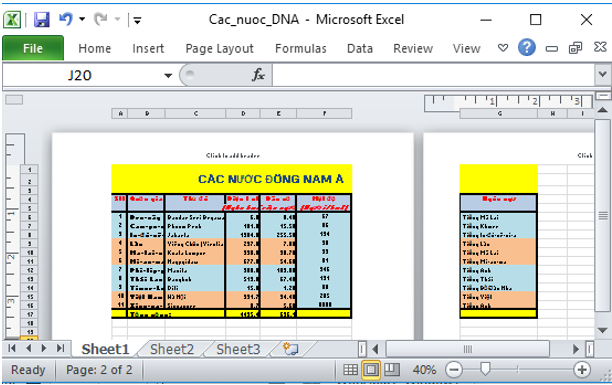This screenshot has width=612, height=385.
Task: Click the zoom slider handle
Action: click(x=485, y=369)
